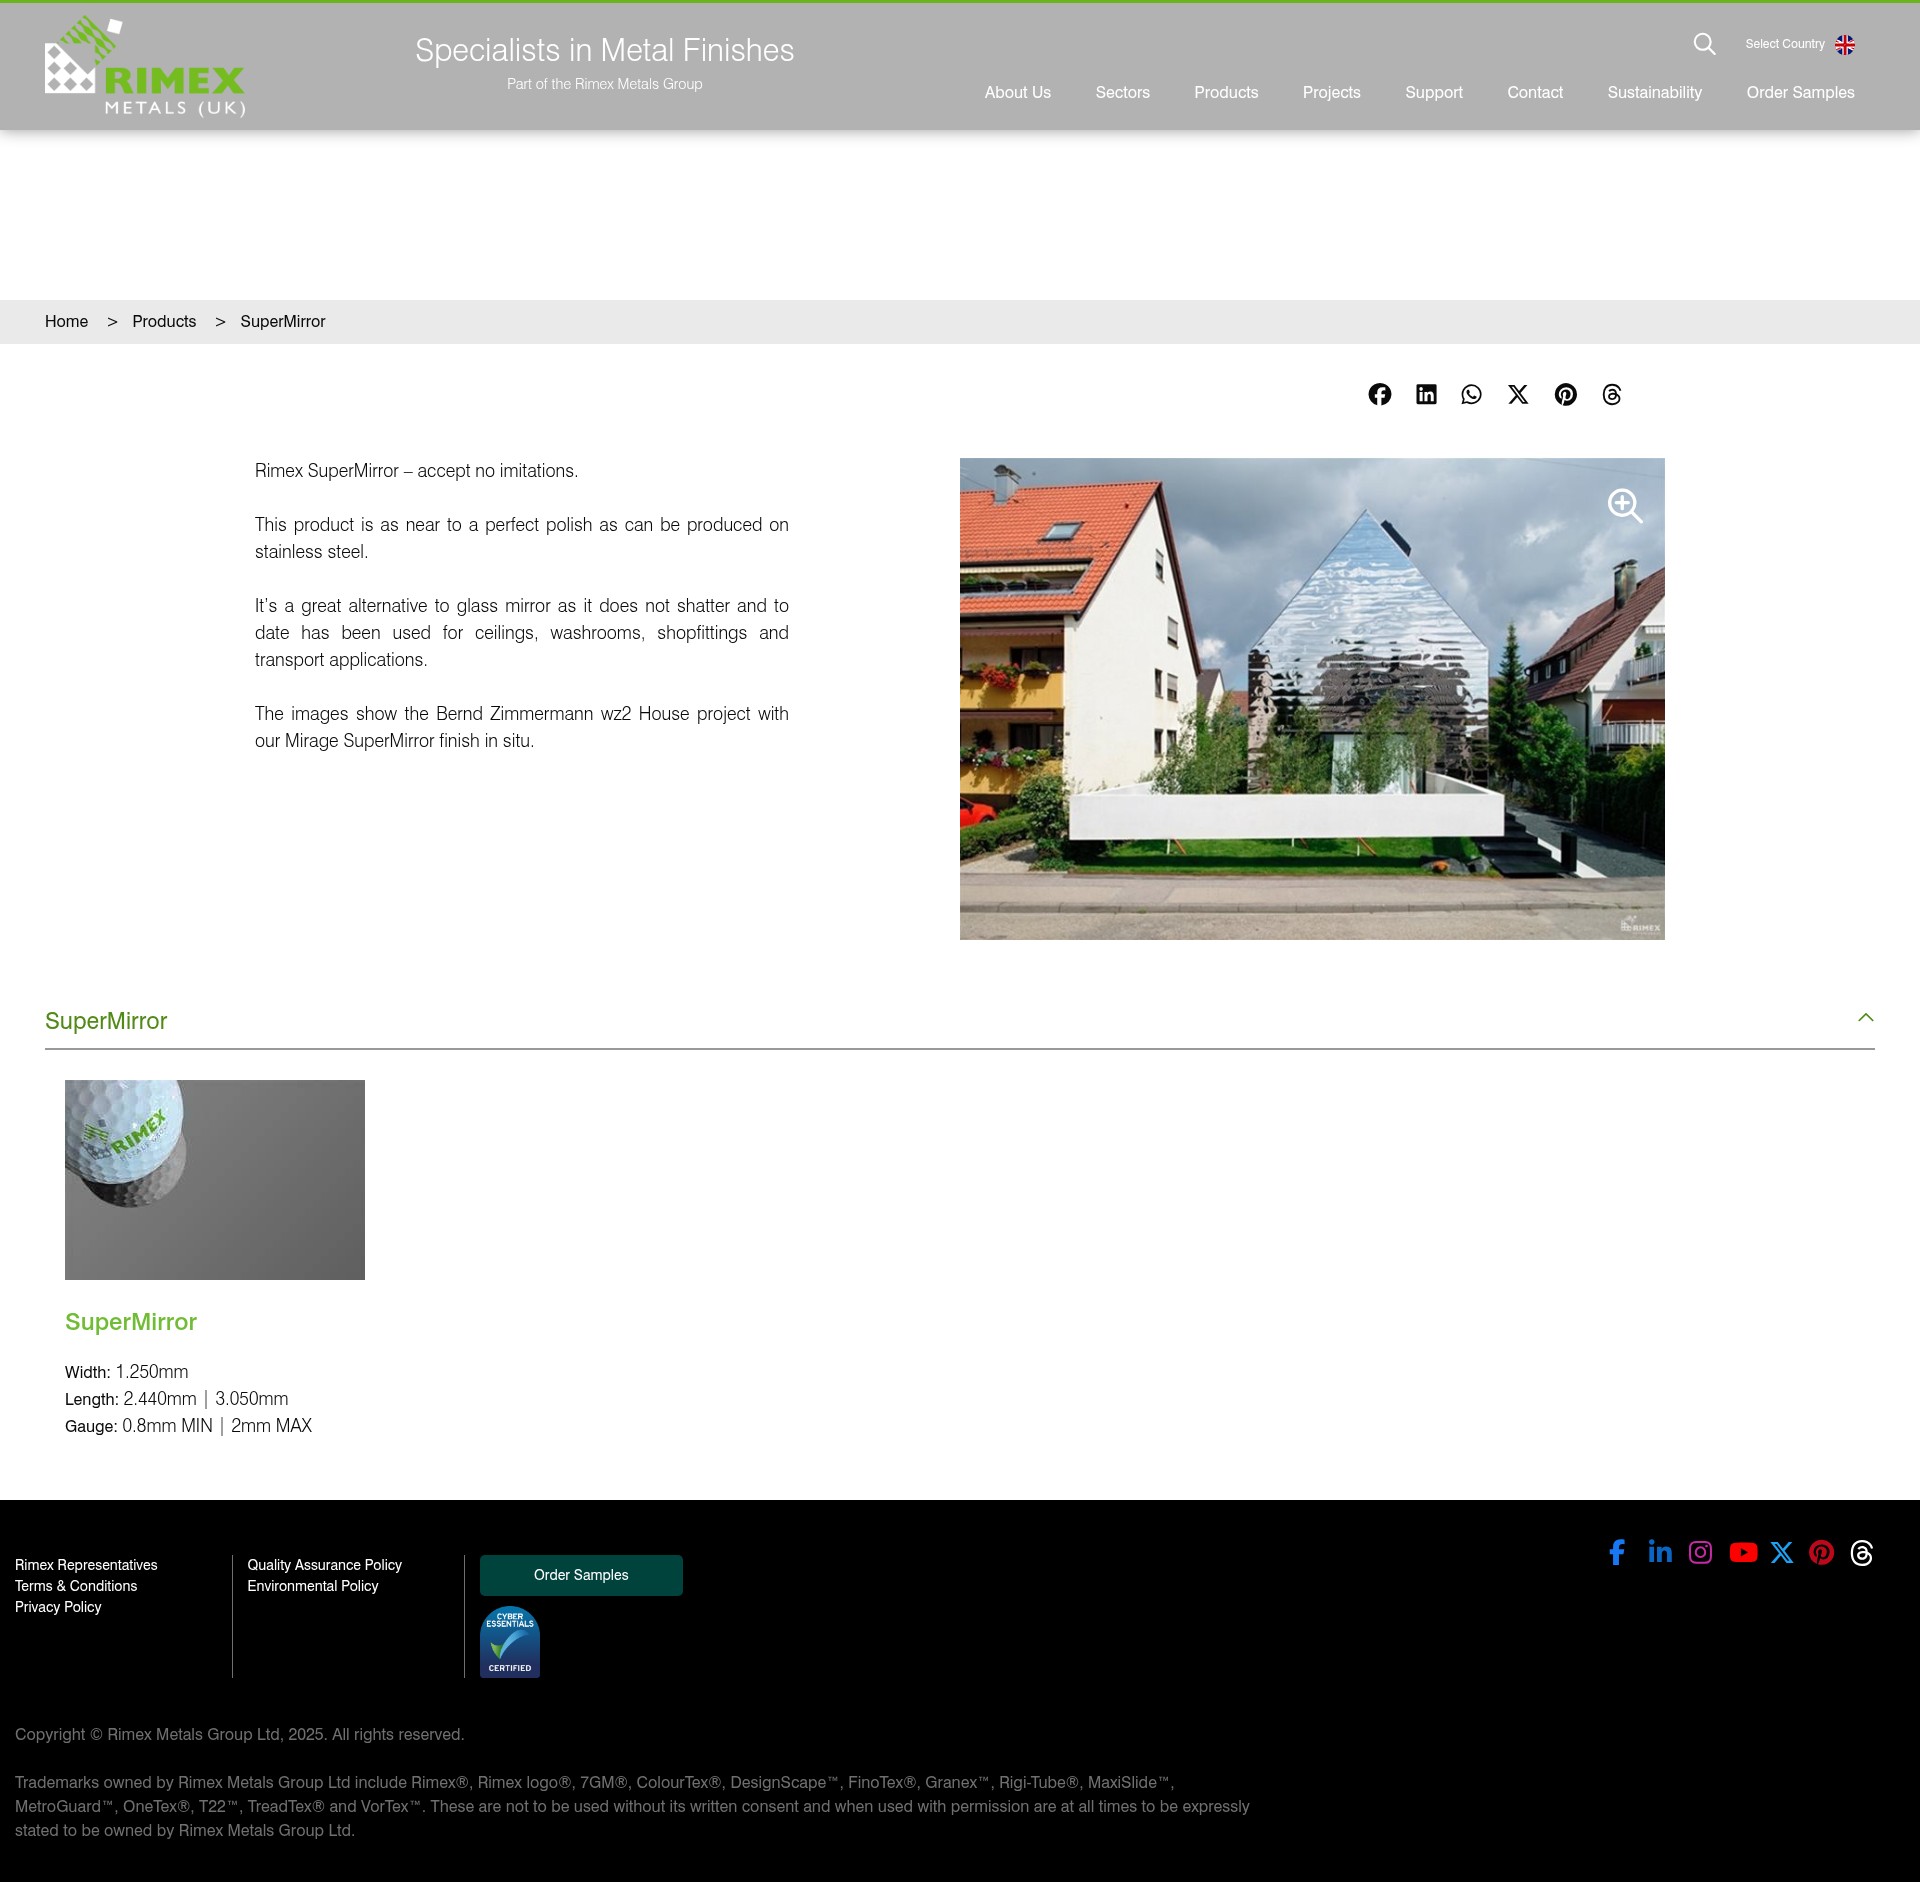Open the search magnifier icon in header
Screen dimensions: 1920x1882
[x=1704, y=44]
